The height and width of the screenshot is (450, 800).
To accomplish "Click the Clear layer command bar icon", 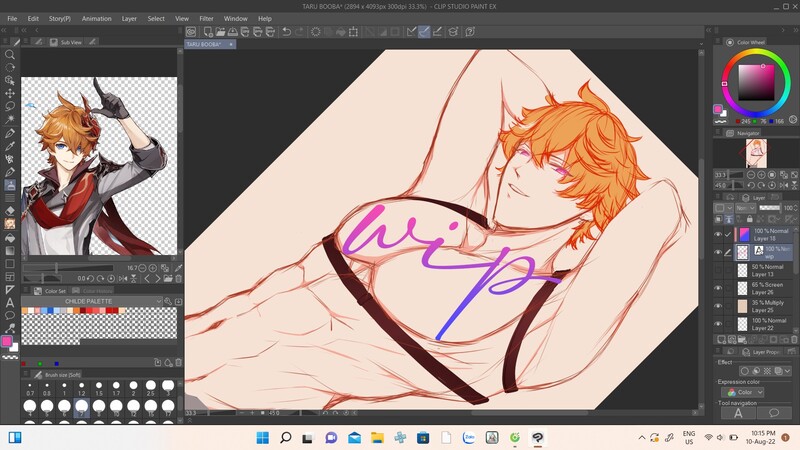I will tap(316, 32).
